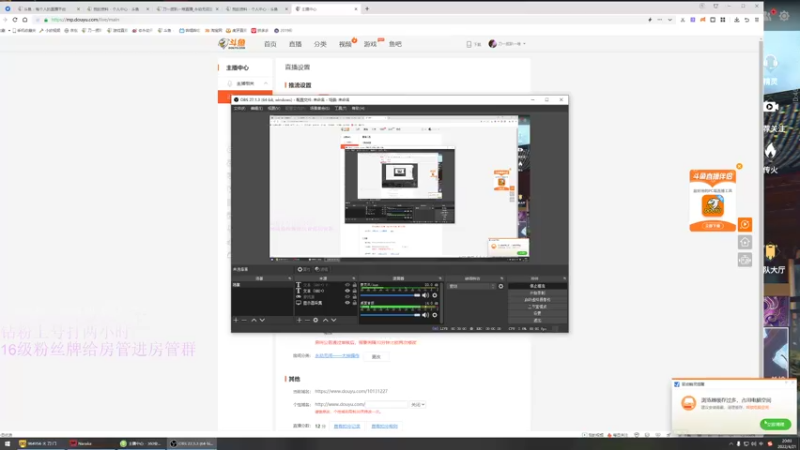
Task: Go to 分类 on Douyu navigation
Action: (320, 44)
